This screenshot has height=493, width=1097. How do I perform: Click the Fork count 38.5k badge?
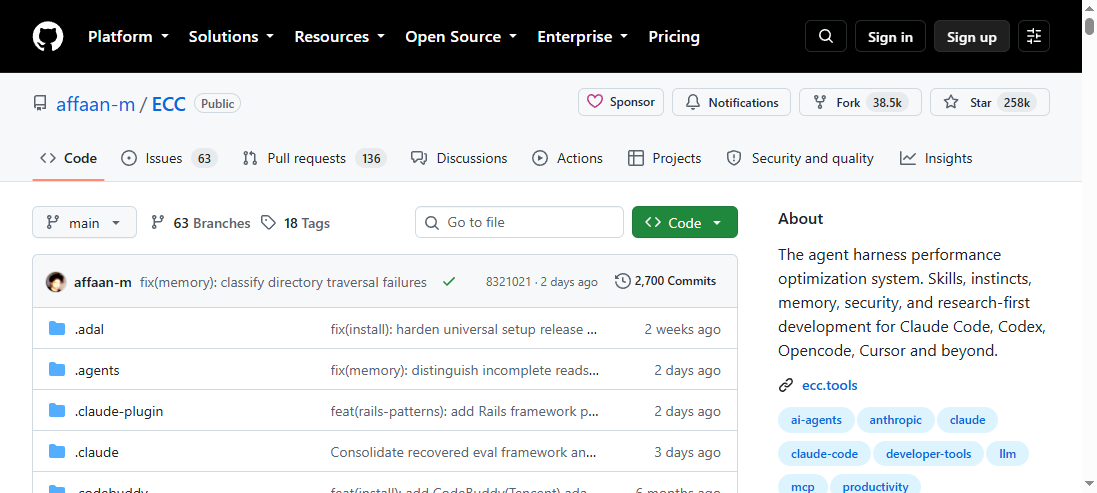887,102
